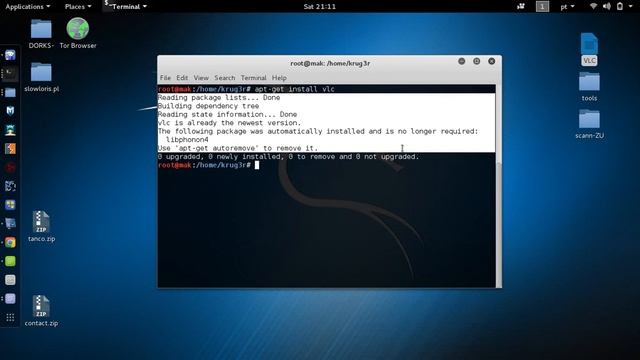Open the scann-ZU folder on the desktop

[x=589, y=124]
